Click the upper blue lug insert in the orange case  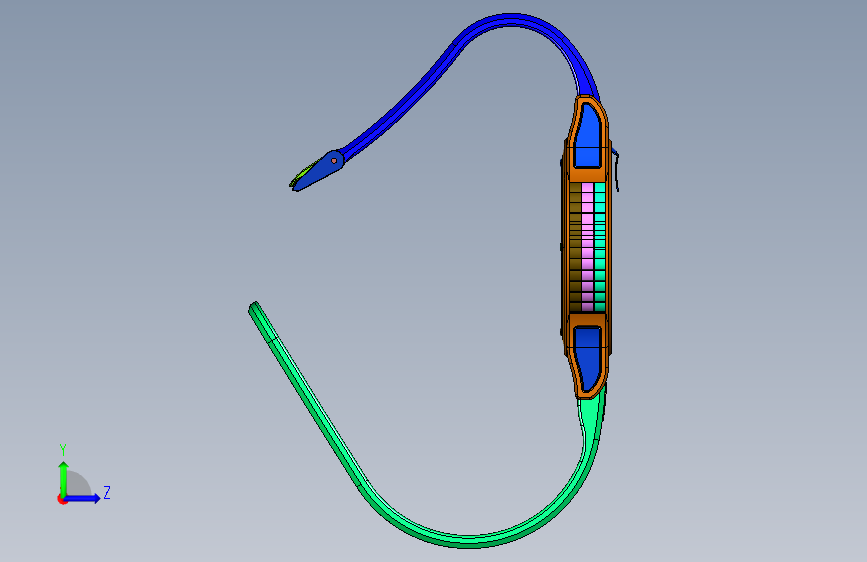click(588, 136)
